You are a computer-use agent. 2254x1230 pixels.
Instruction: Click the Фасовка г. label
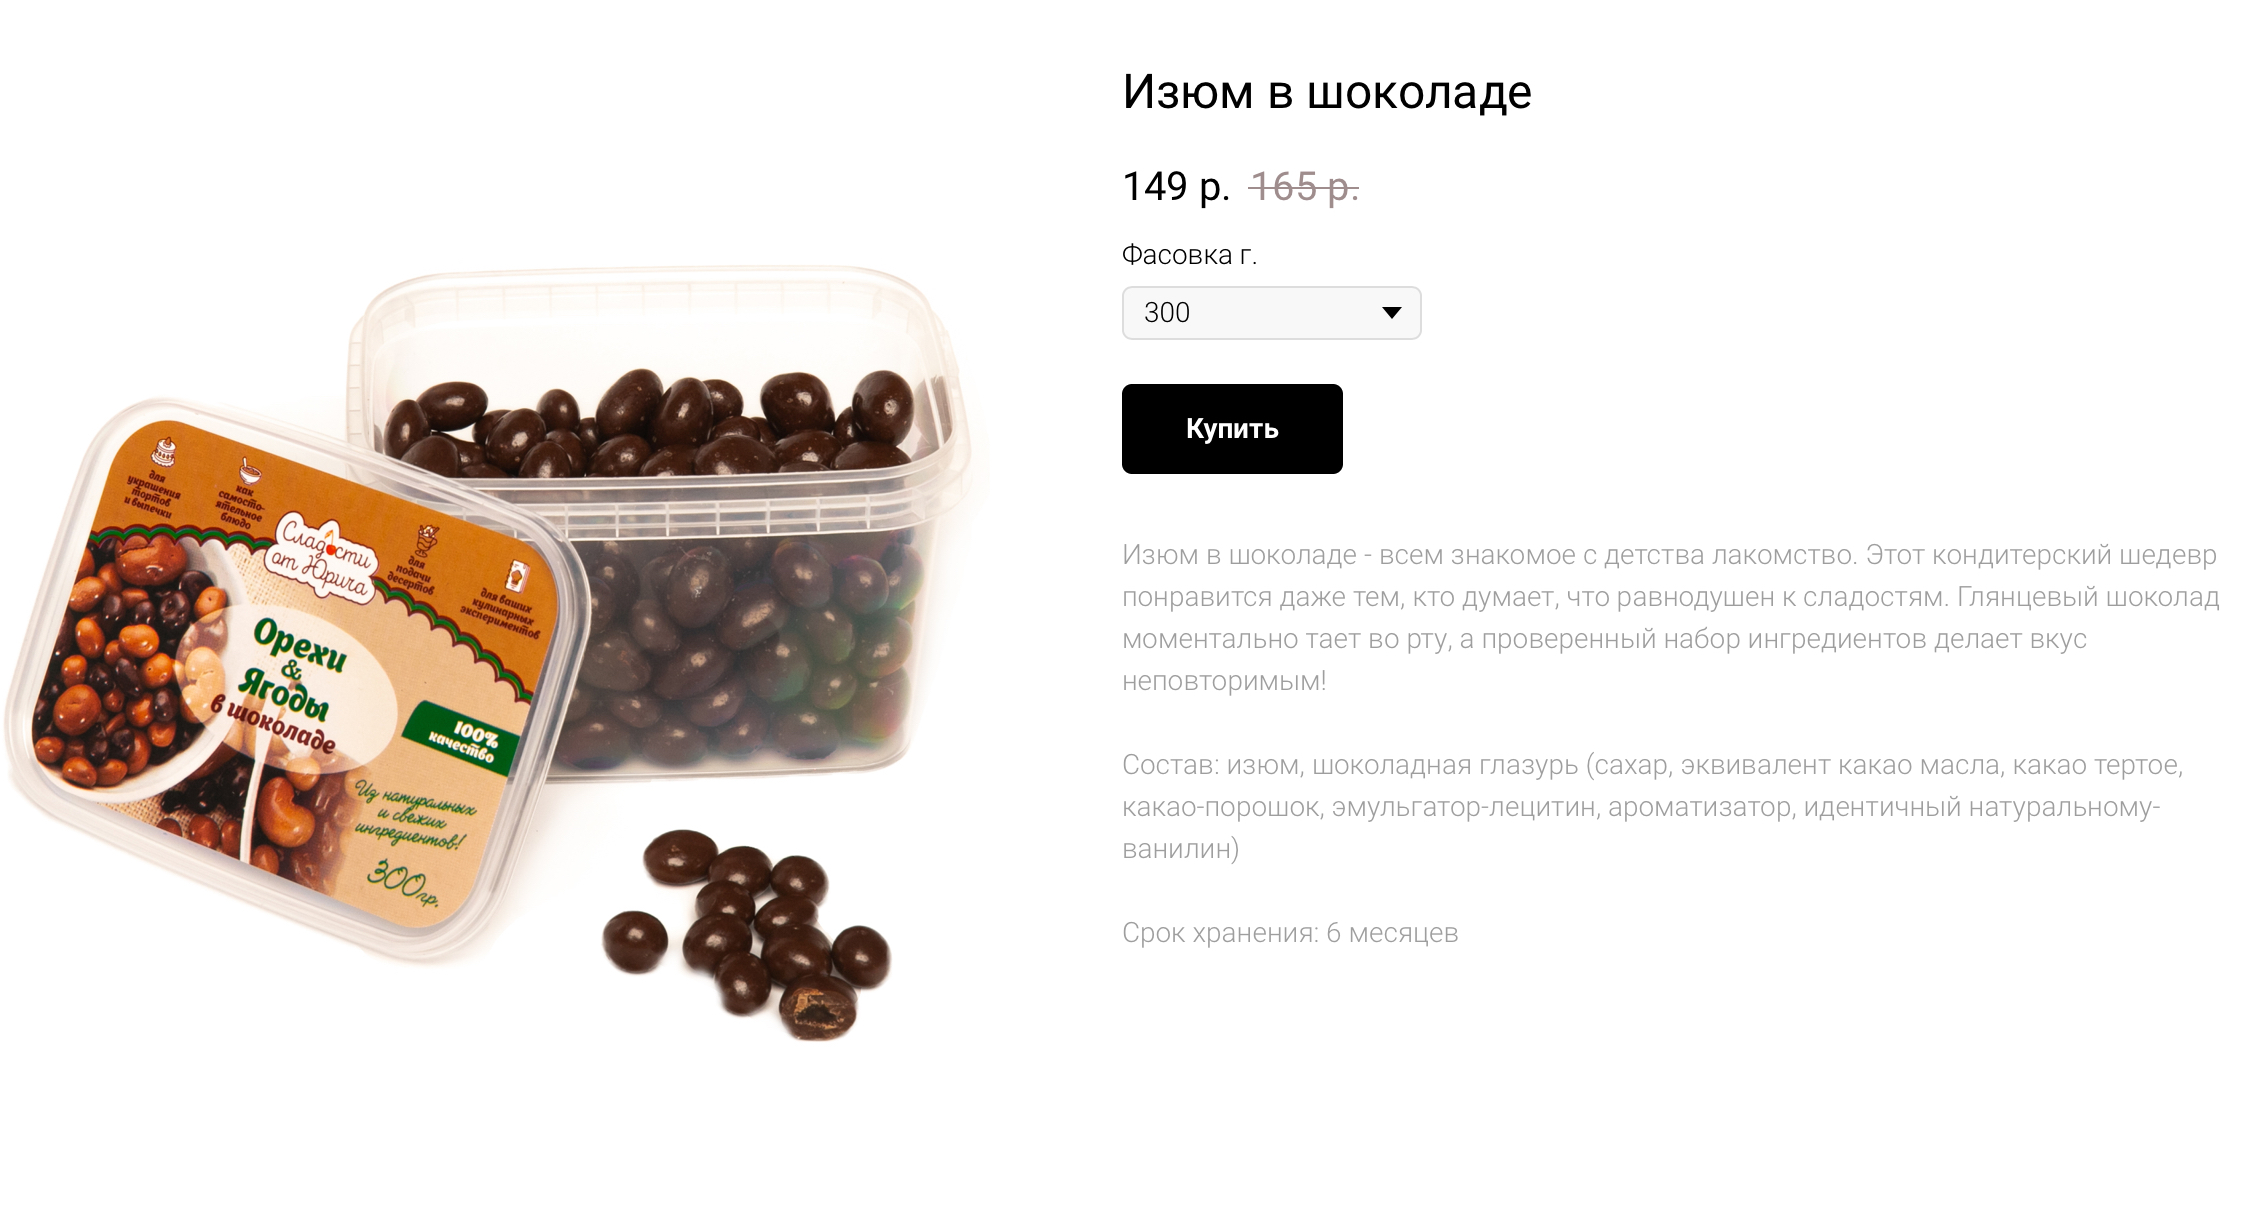click(1189, 255)
